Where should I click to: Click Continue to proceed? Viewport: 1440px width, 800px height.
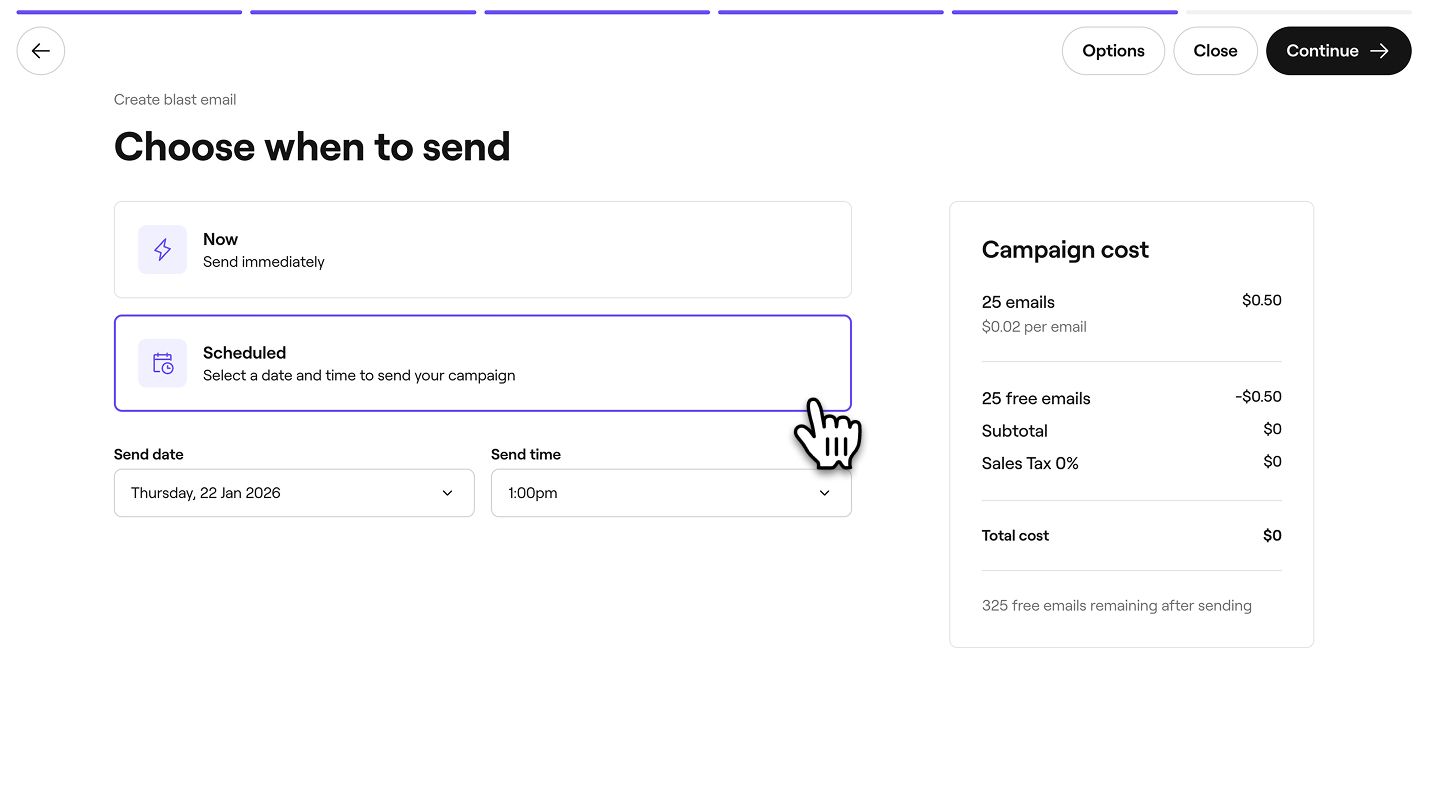point(1322,51)
